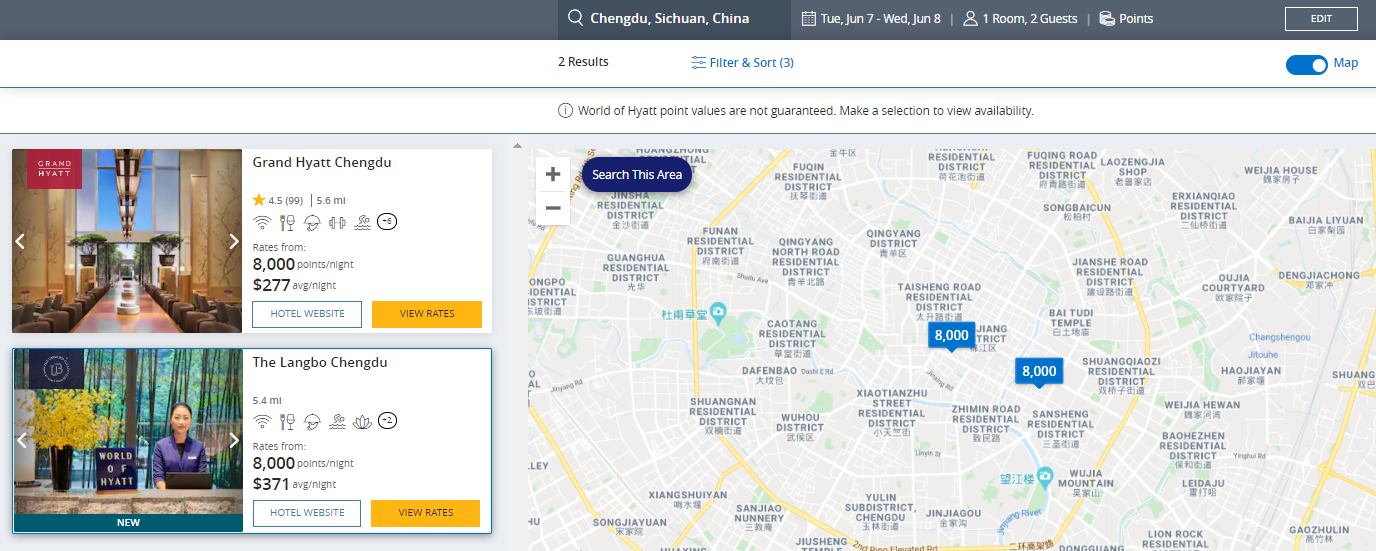The height and width of the screenshot is (551, 1376).
Task: Show 2 more amenities for The Langbo Chengdu
Action: pyautogui.click(x=387, y=420)
